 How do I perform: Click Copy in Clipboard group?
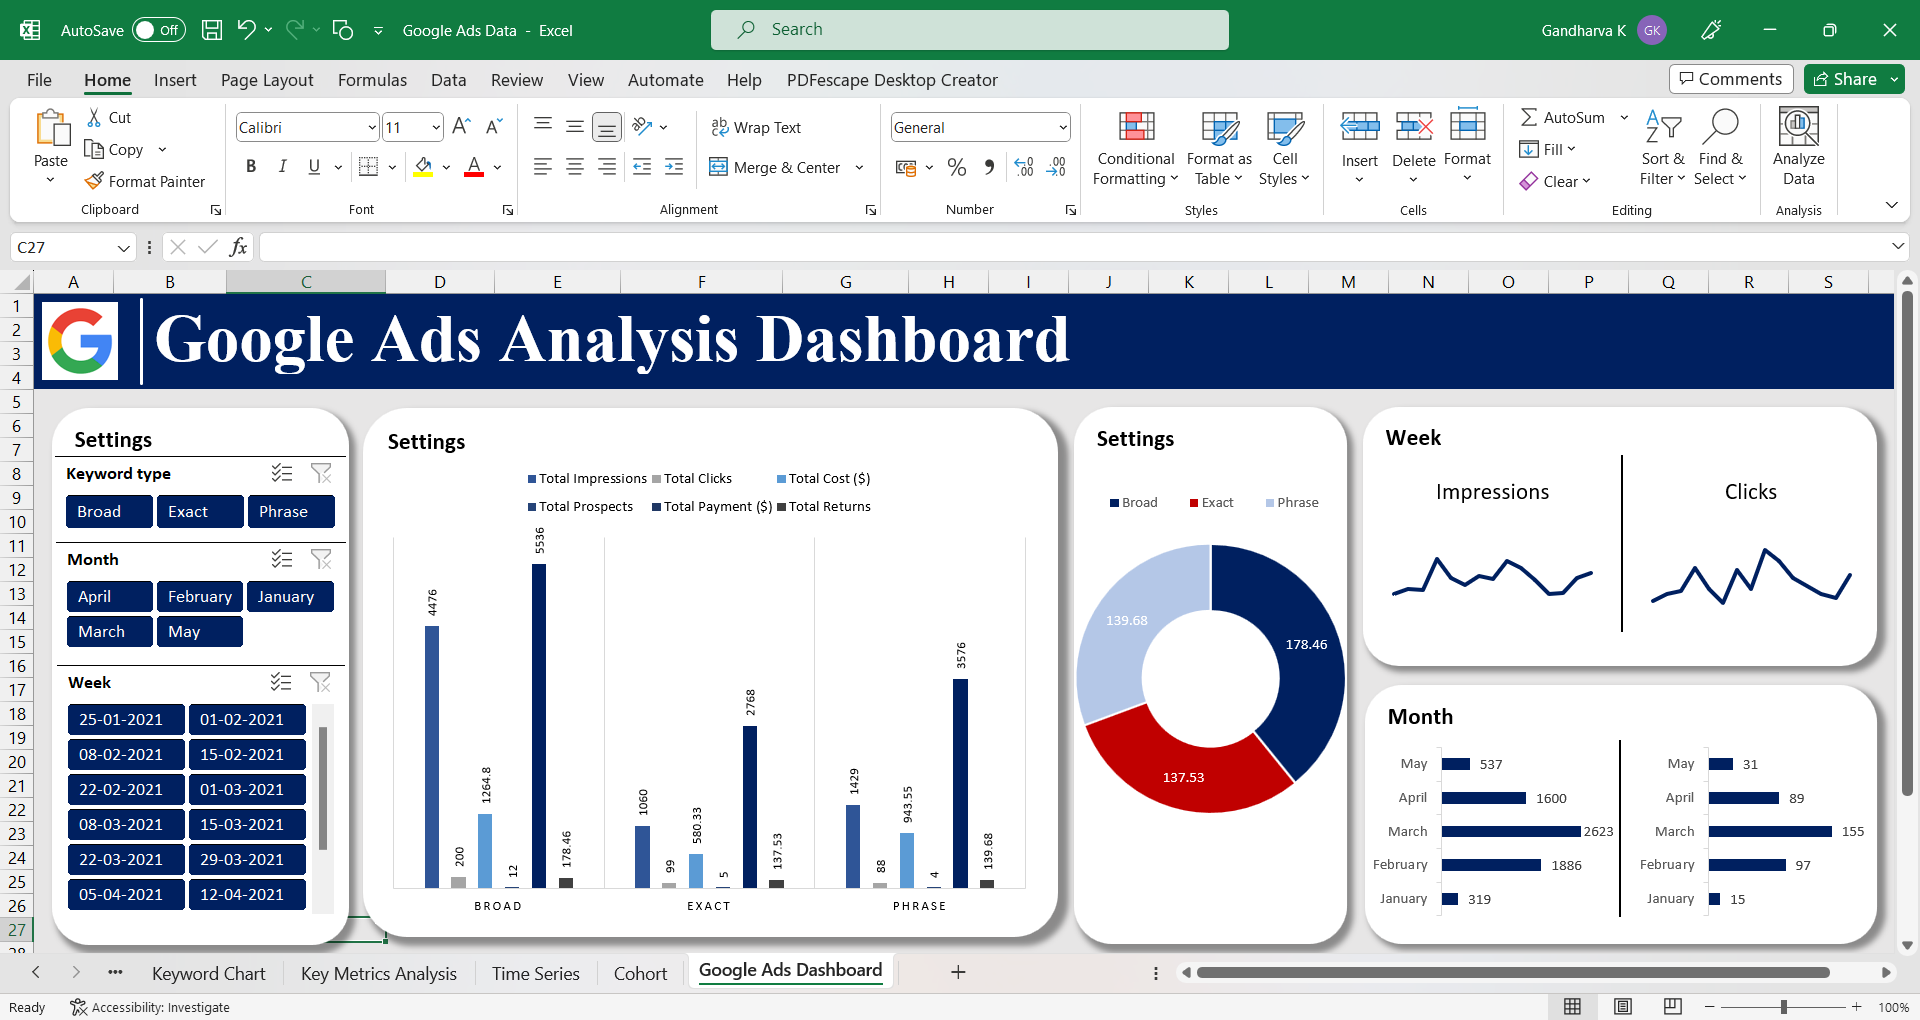pos(115,149)
